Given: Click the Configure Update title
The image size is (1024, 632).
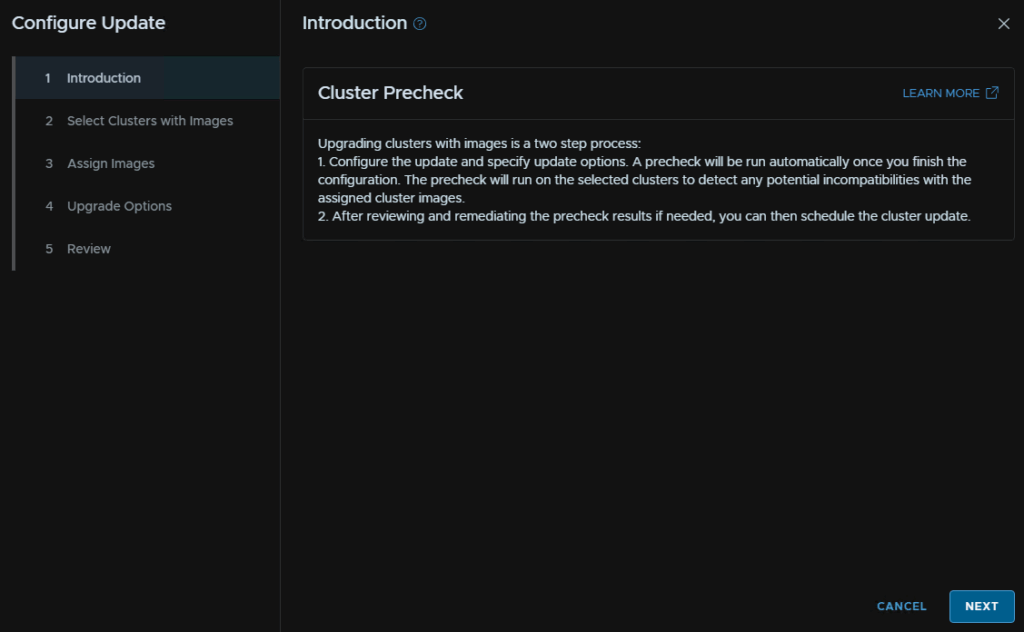Looking at the screenshot, I should (89, 23).
